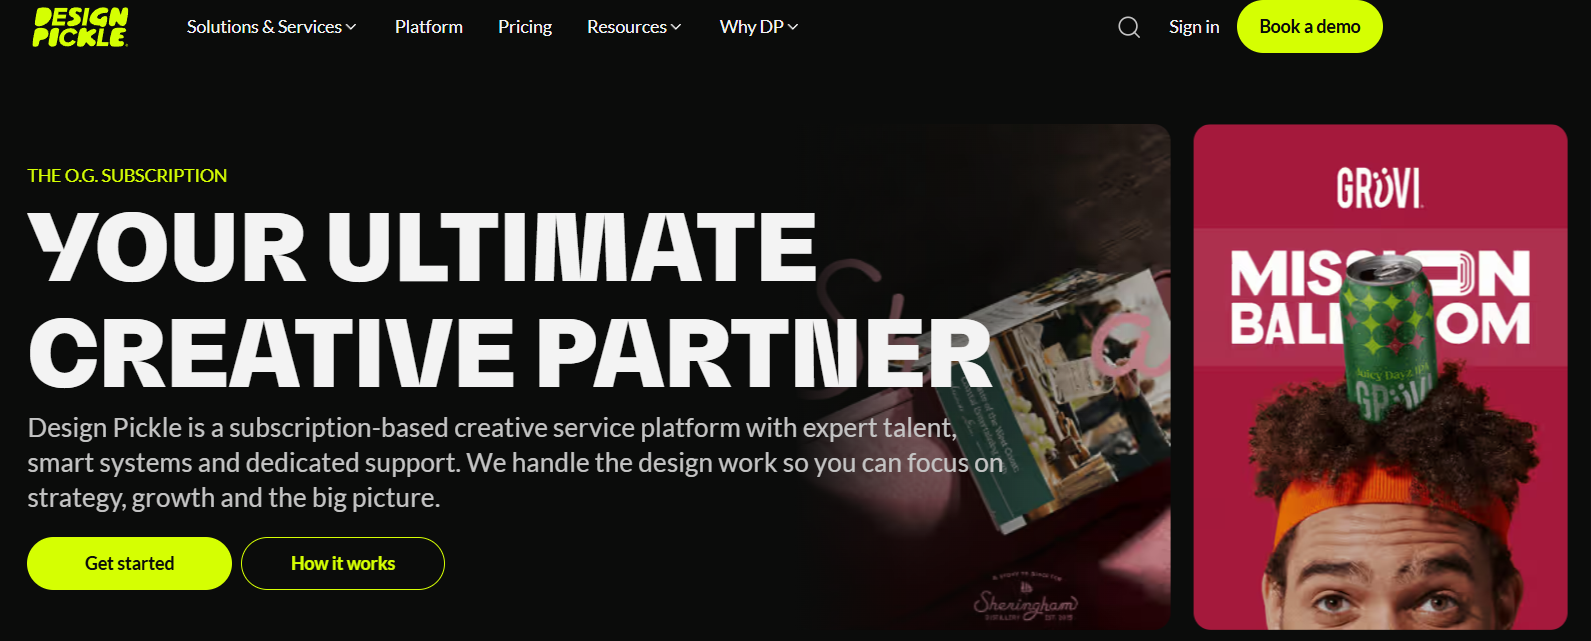Click the How it works button
The height and width of the screenshot is (641, 1591).
[x=343, y=563]
